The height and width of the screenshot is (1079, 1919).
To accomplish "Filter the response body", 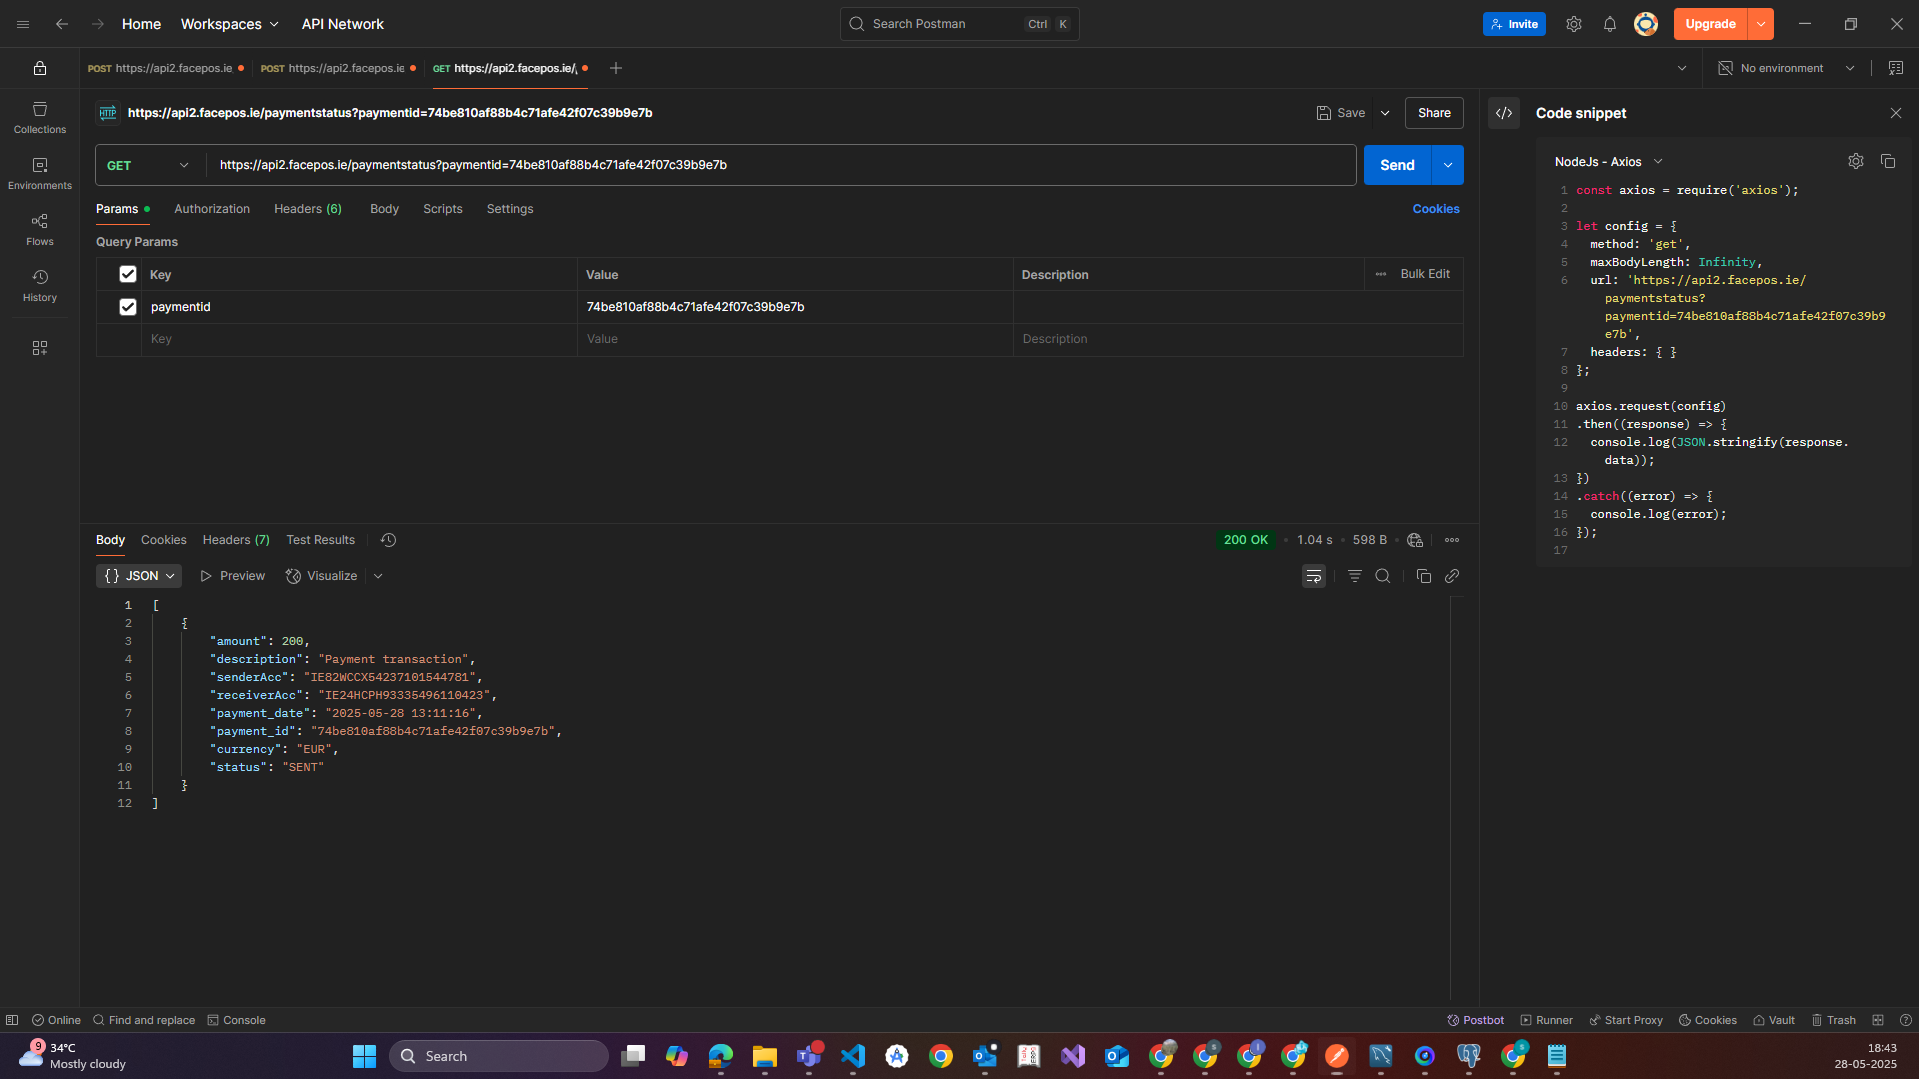I will pos(1355,576).
